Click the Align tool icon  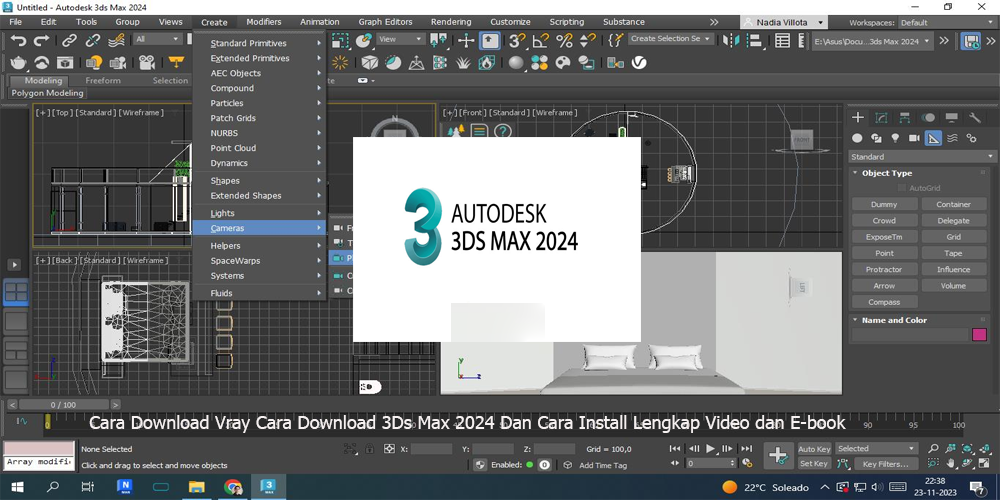pos(754,41)
